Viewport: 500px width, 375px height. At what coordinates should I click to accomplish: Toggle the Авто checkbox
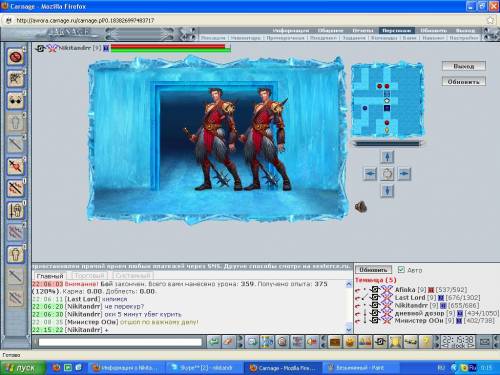pos(401,269)
